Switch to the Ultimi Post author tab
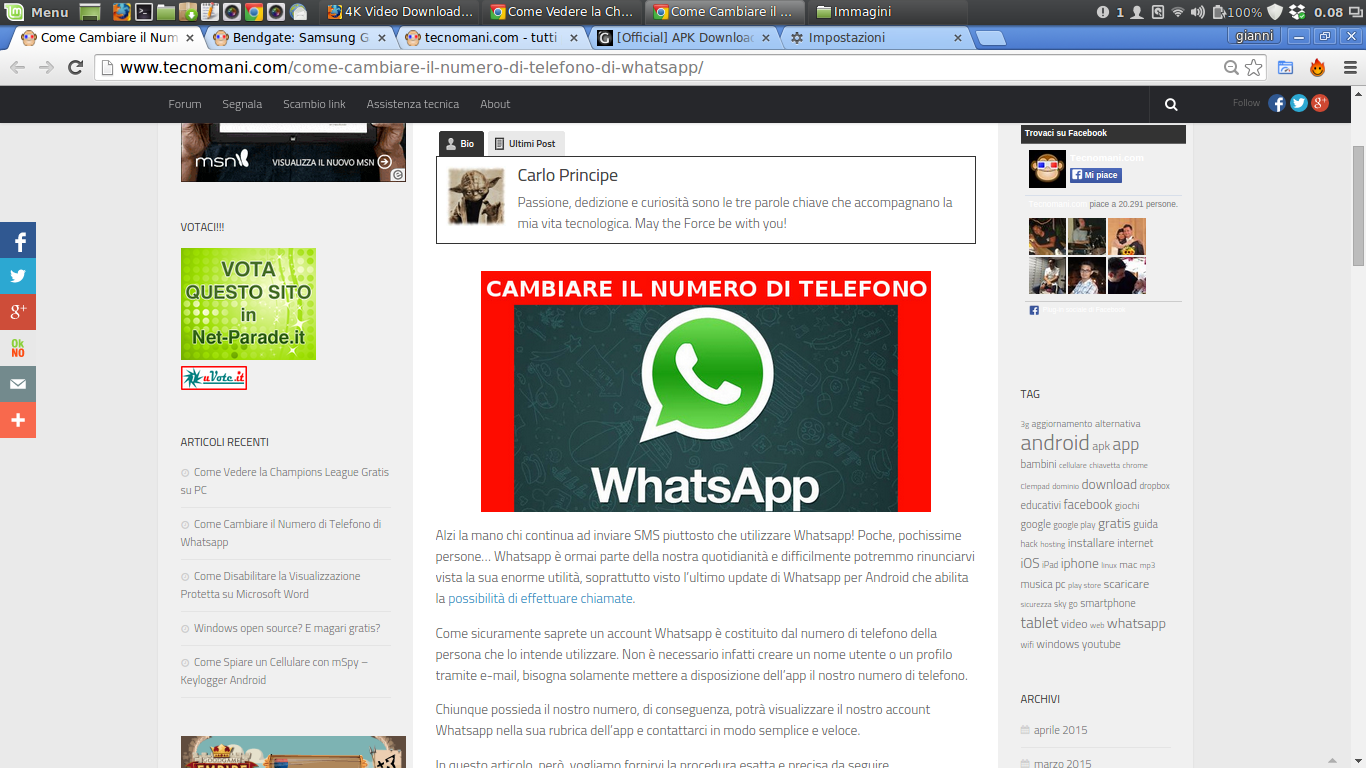The height and width of the screenshot is (768, 1366). coord(526,144)
